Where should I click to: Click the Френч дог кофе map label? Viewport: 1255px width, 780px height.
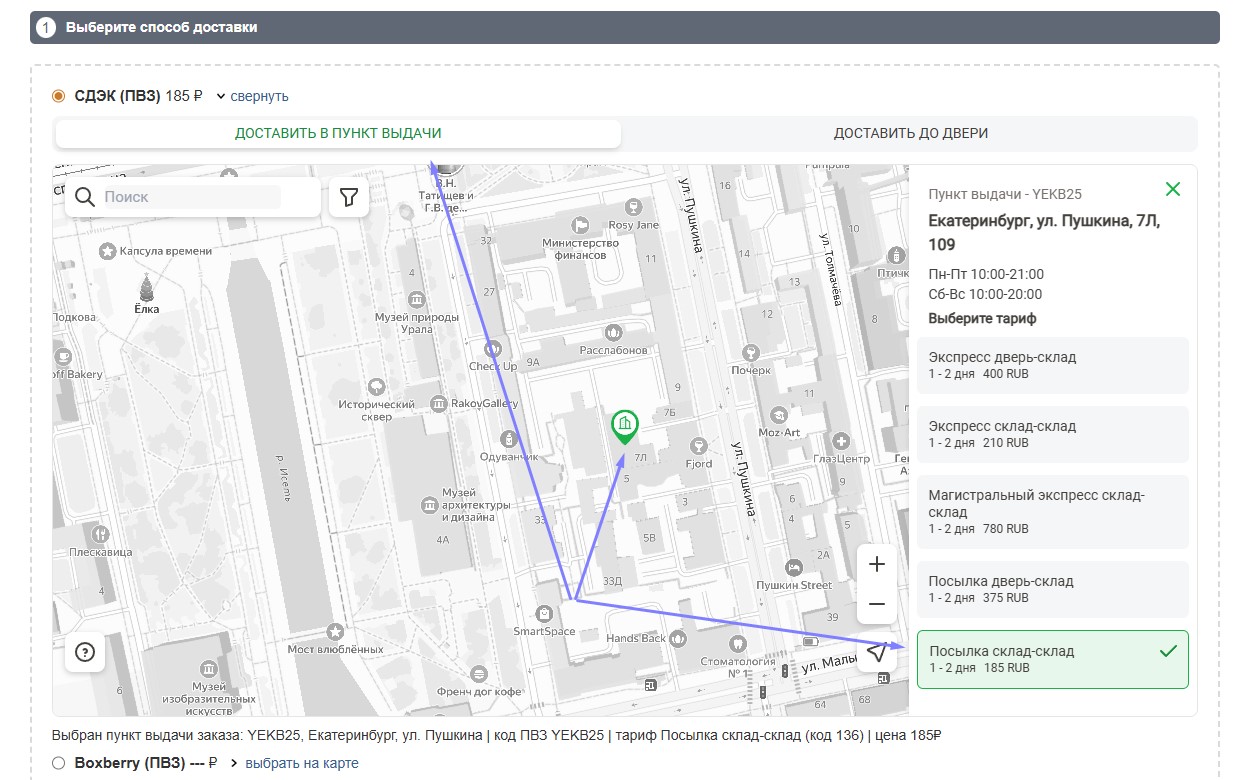(x=480, y=691)
